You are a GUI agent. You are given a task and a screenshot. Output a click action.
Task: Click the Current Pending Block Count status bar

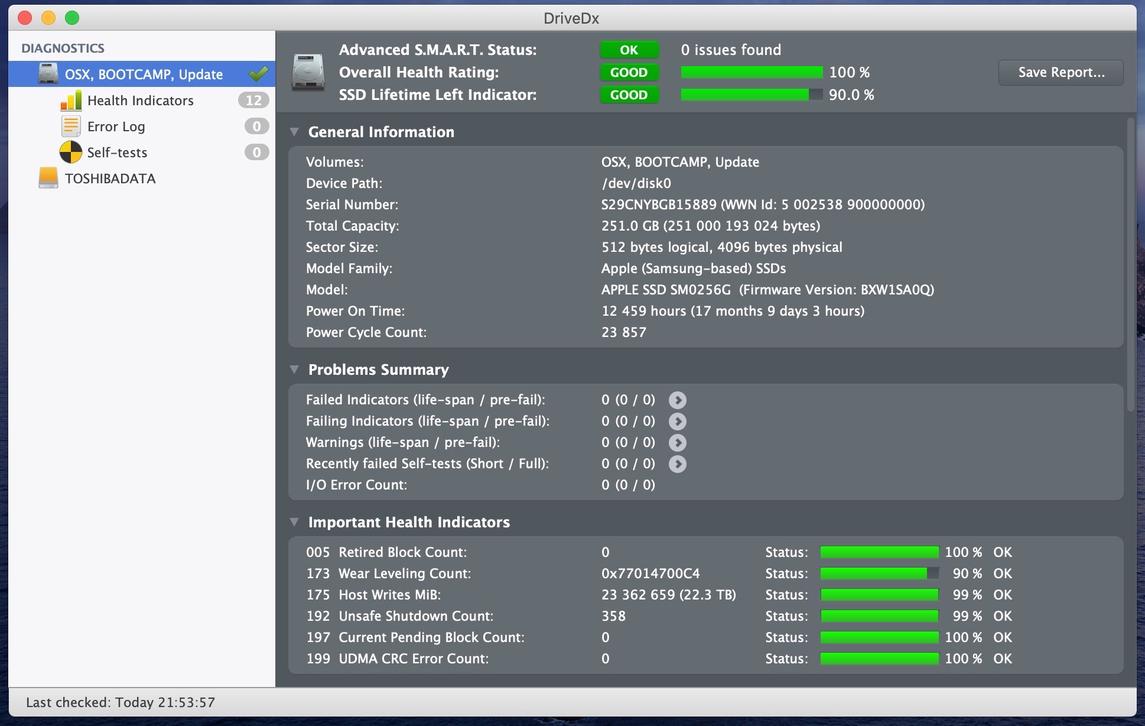point(879,638)
